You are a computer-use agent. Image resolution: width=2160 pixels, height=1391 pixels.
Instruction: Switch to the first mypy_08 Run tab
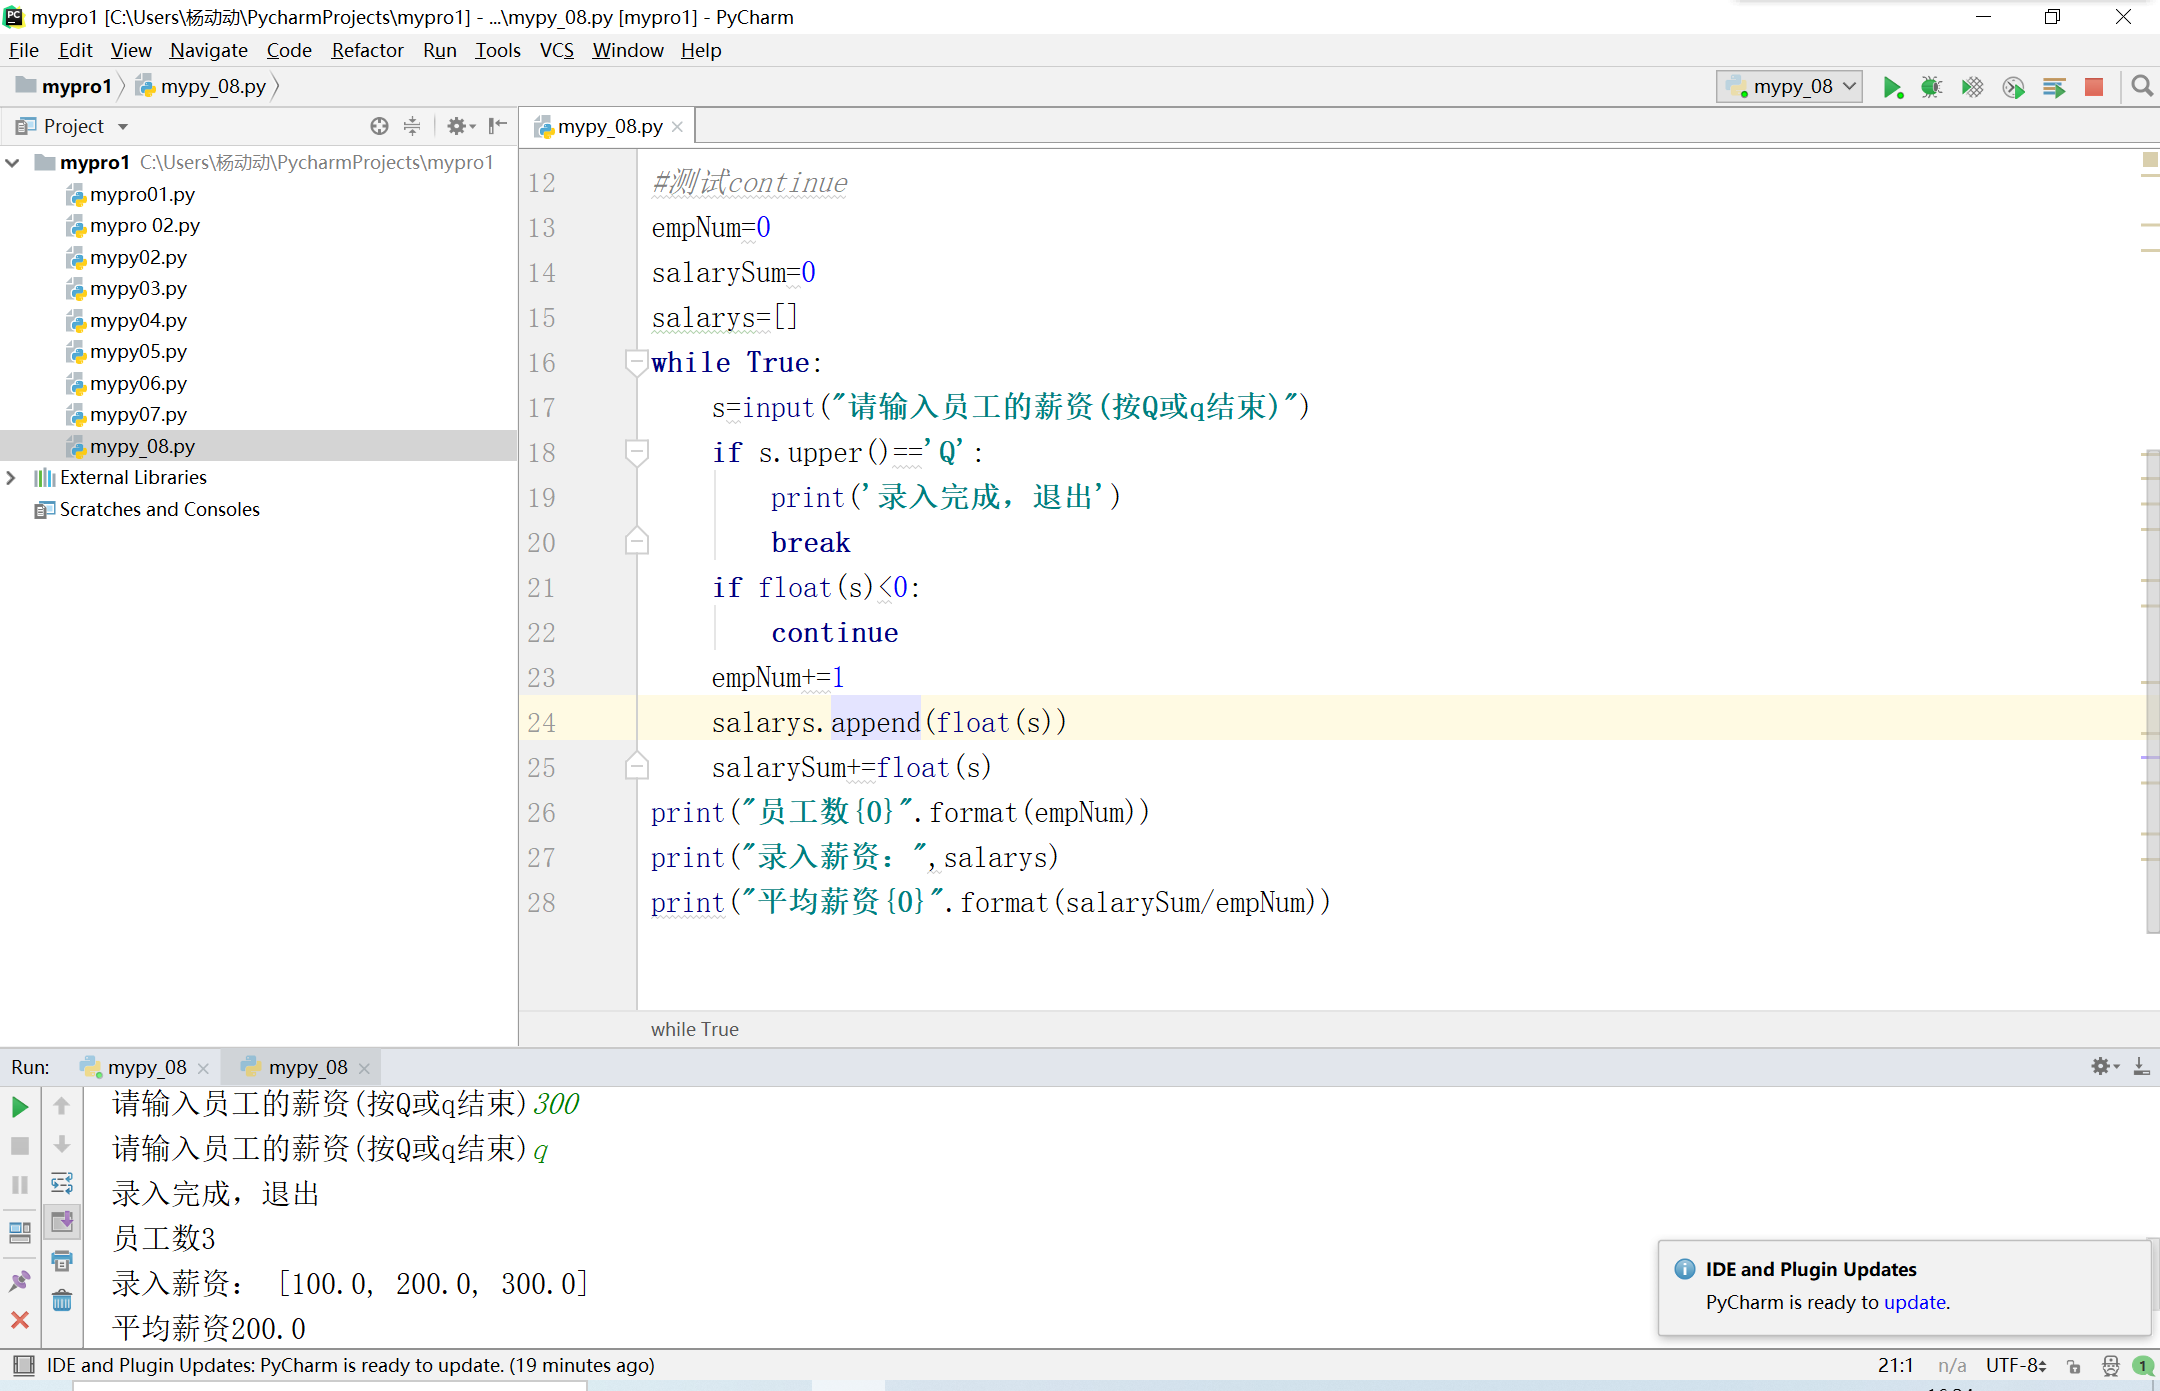146,1067
